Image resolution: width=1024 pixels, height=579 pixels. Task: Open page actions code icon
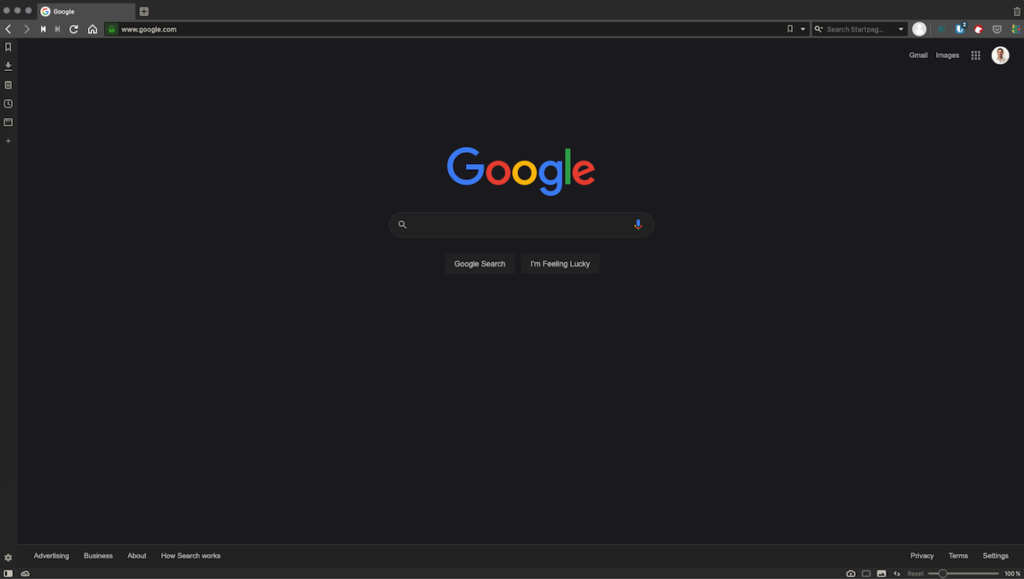pyautogui.click(x=897, y=573)
